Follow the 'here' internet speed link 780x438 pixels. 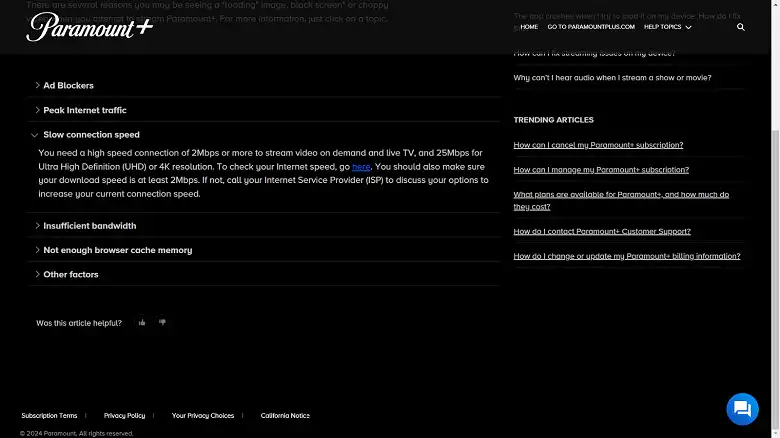click(361, 167)
